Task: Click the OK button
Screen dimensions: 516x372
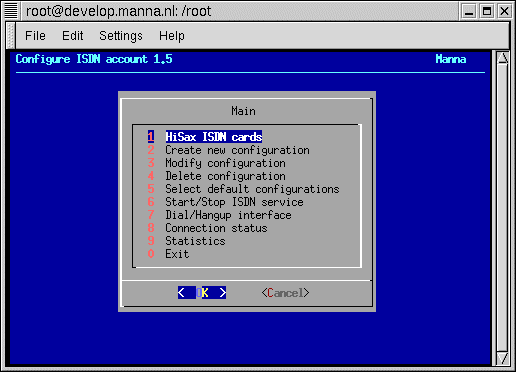Action: pos(202,293)
